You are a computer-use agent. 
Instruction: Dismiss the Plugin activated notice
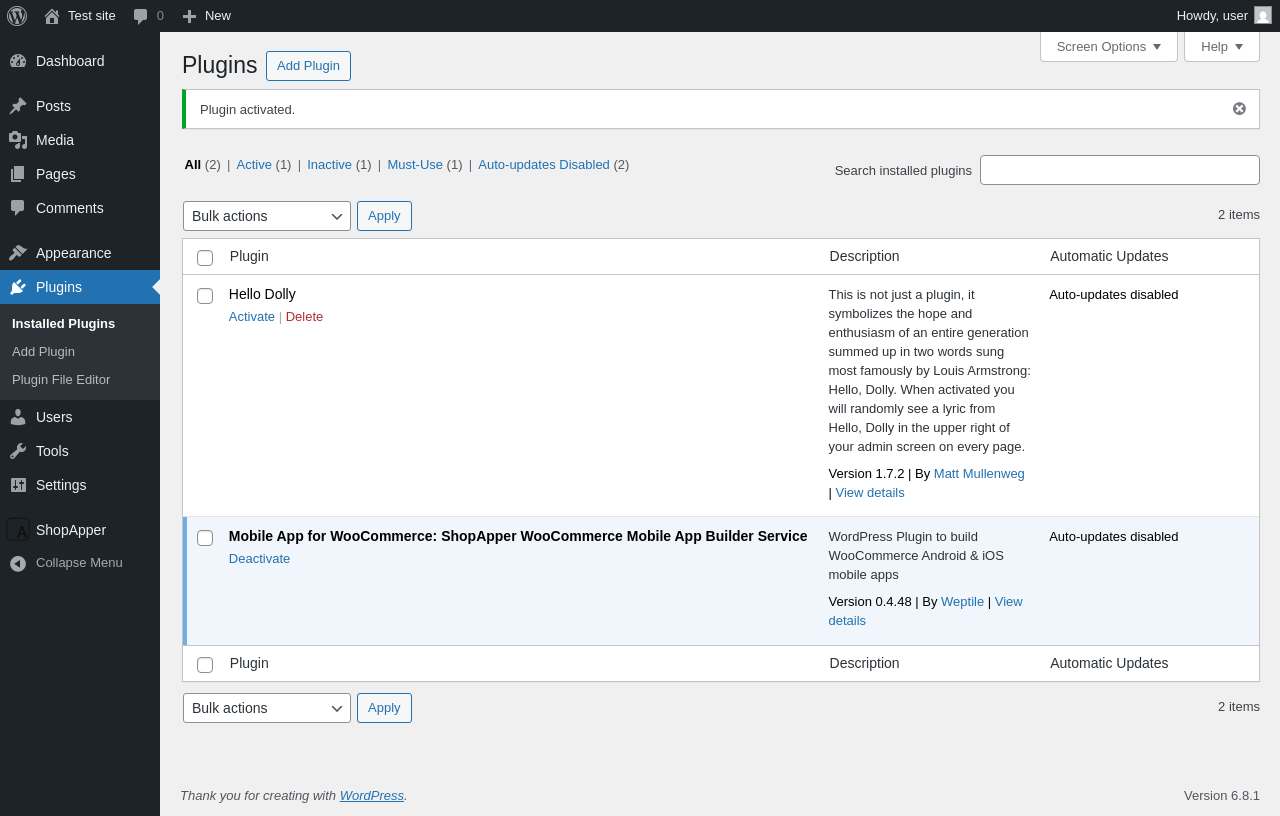[1239, 109]
